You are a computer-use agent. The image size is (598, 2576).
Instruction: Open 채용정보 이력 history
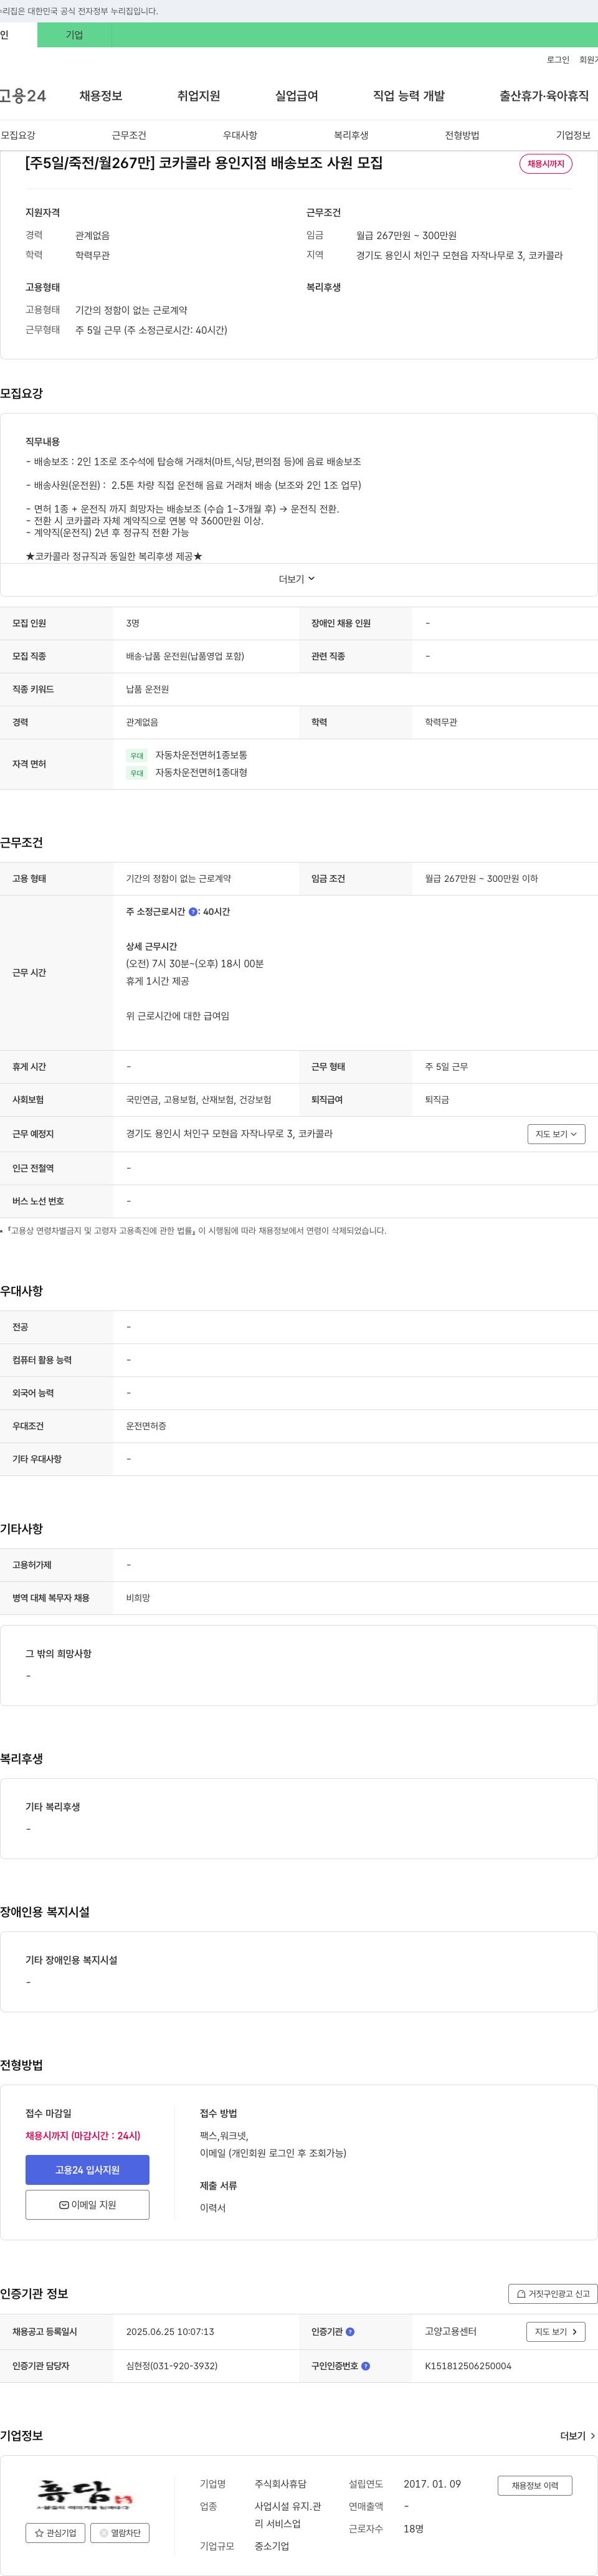[535, 2485]
